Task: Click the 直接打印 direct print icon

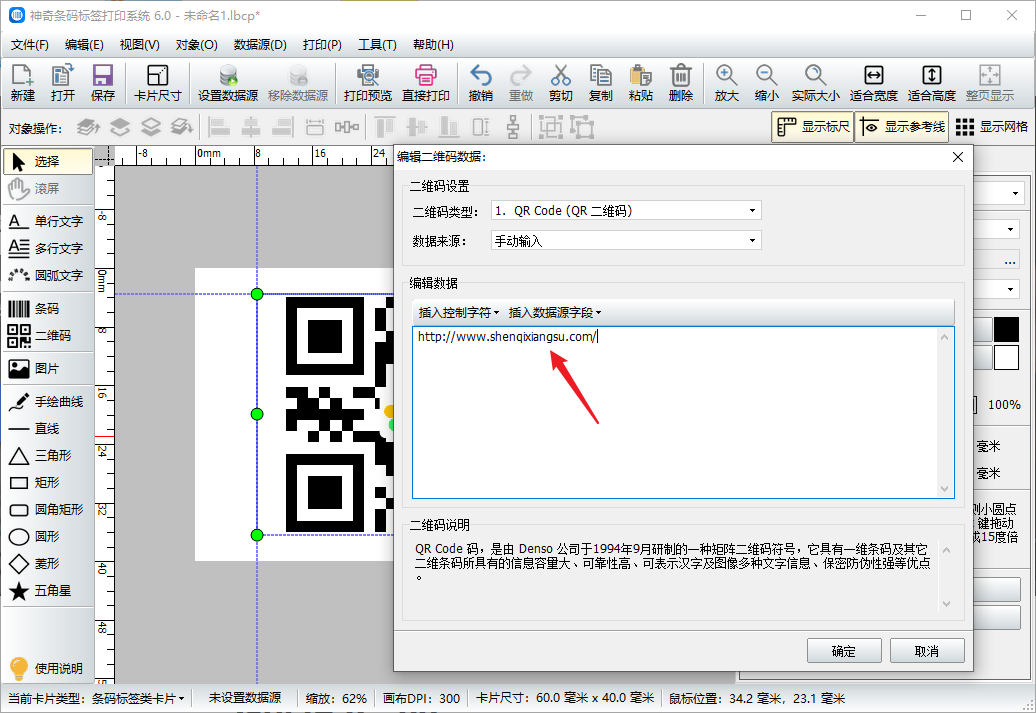Action: 426,83
